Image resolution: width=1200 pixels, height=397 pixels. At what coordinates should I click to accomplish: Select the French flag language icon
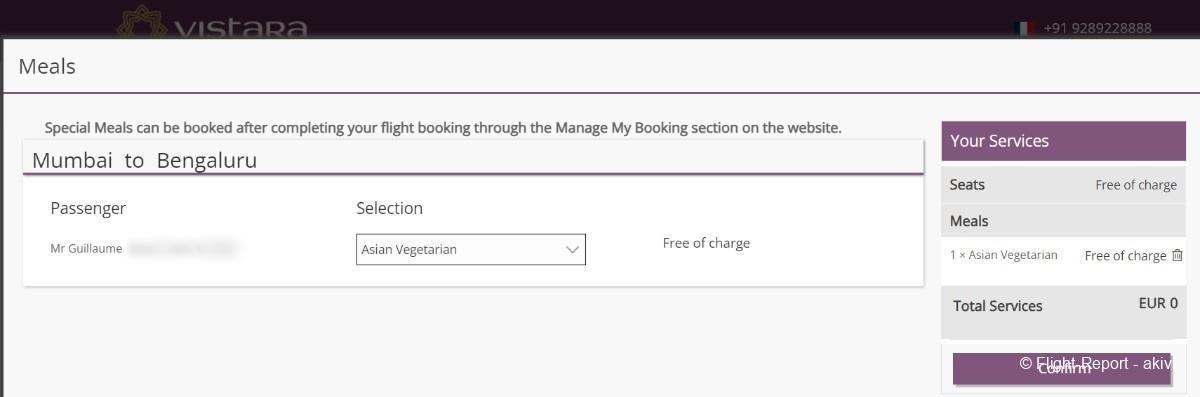pyautogui.click(x=1024, y=28)
